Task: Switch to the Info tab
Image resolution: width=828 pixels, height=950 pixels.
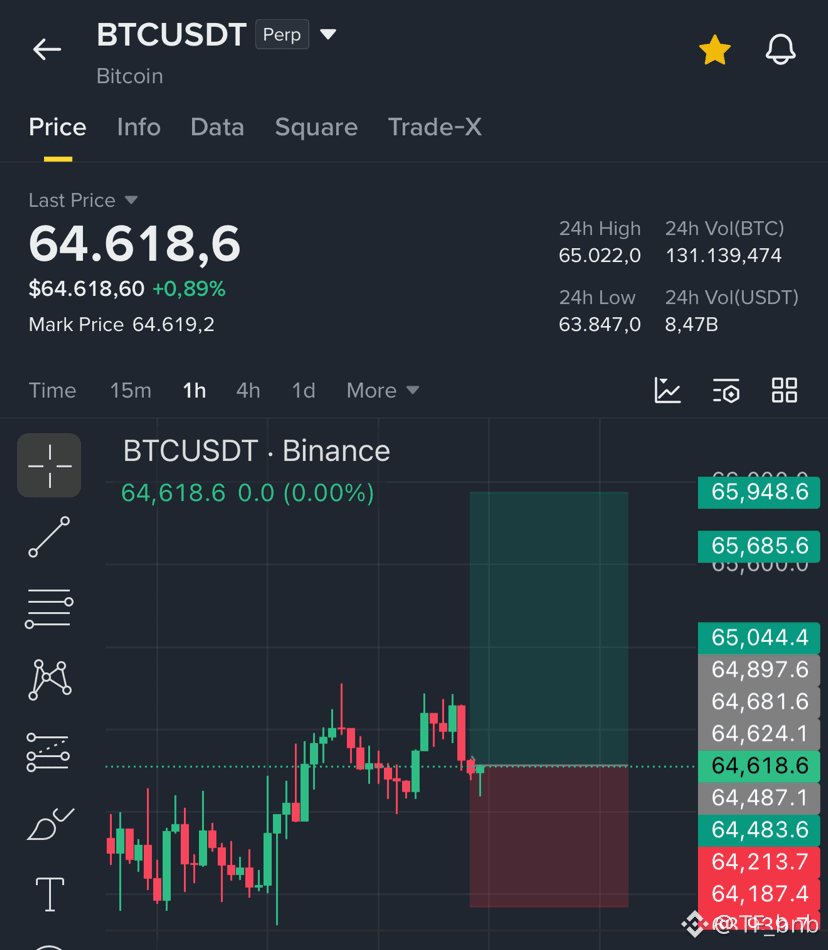Action: (139, 127)
